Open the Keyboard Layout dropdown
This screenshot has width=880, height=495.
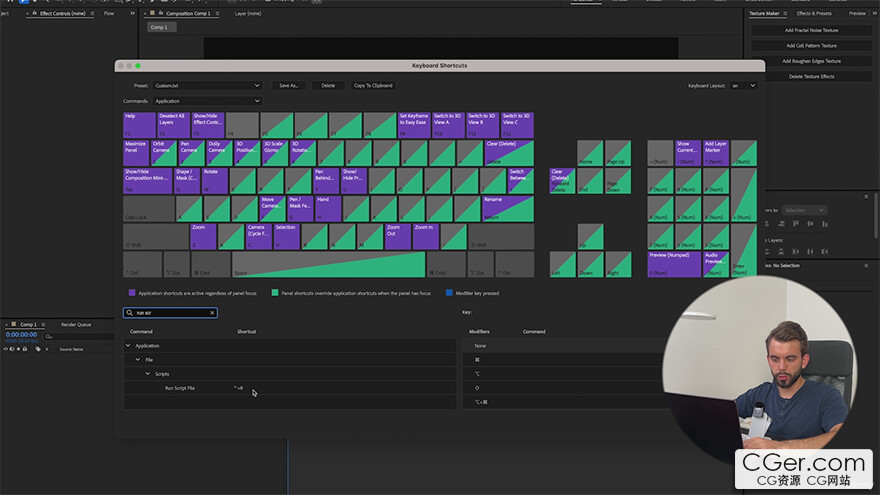coord(743,86)
